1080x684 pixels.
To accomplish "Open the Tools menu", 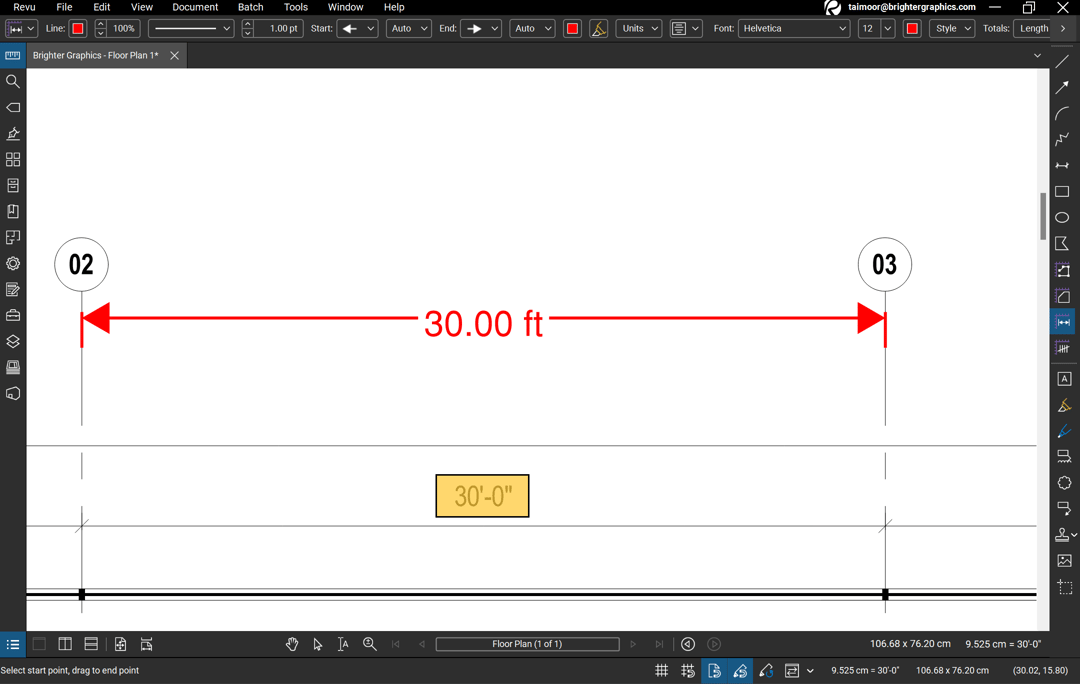I will point(295,7).
